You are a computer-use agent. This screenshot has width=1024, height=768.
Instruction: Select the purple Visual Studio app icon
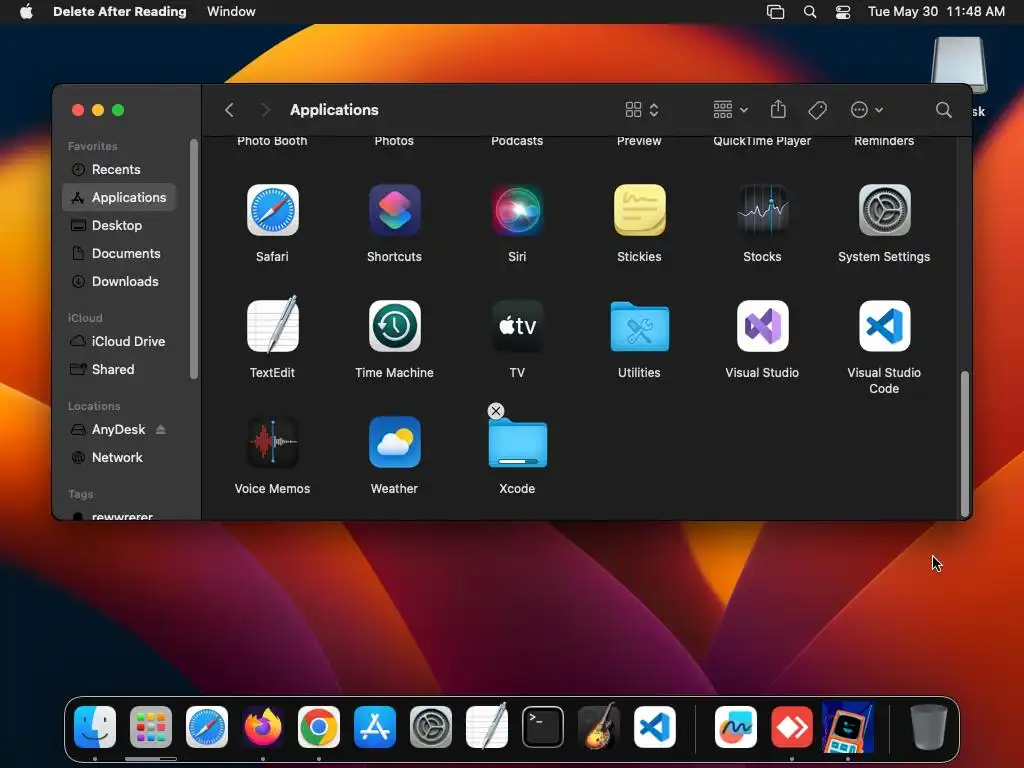click(762, 326)
